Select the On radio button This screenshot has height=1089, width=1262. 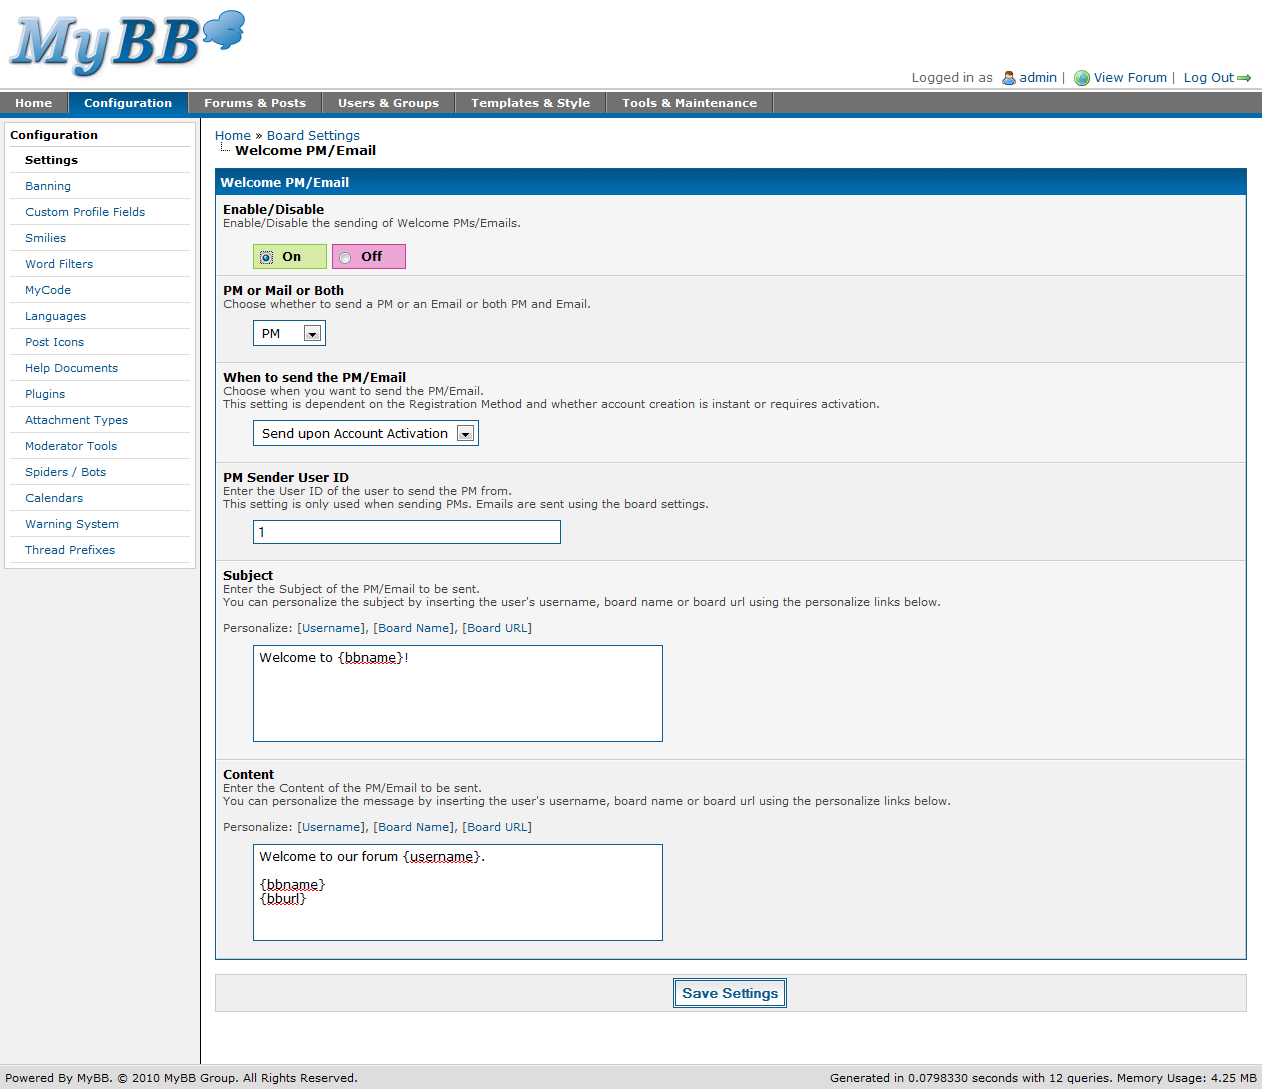[266, 258]
